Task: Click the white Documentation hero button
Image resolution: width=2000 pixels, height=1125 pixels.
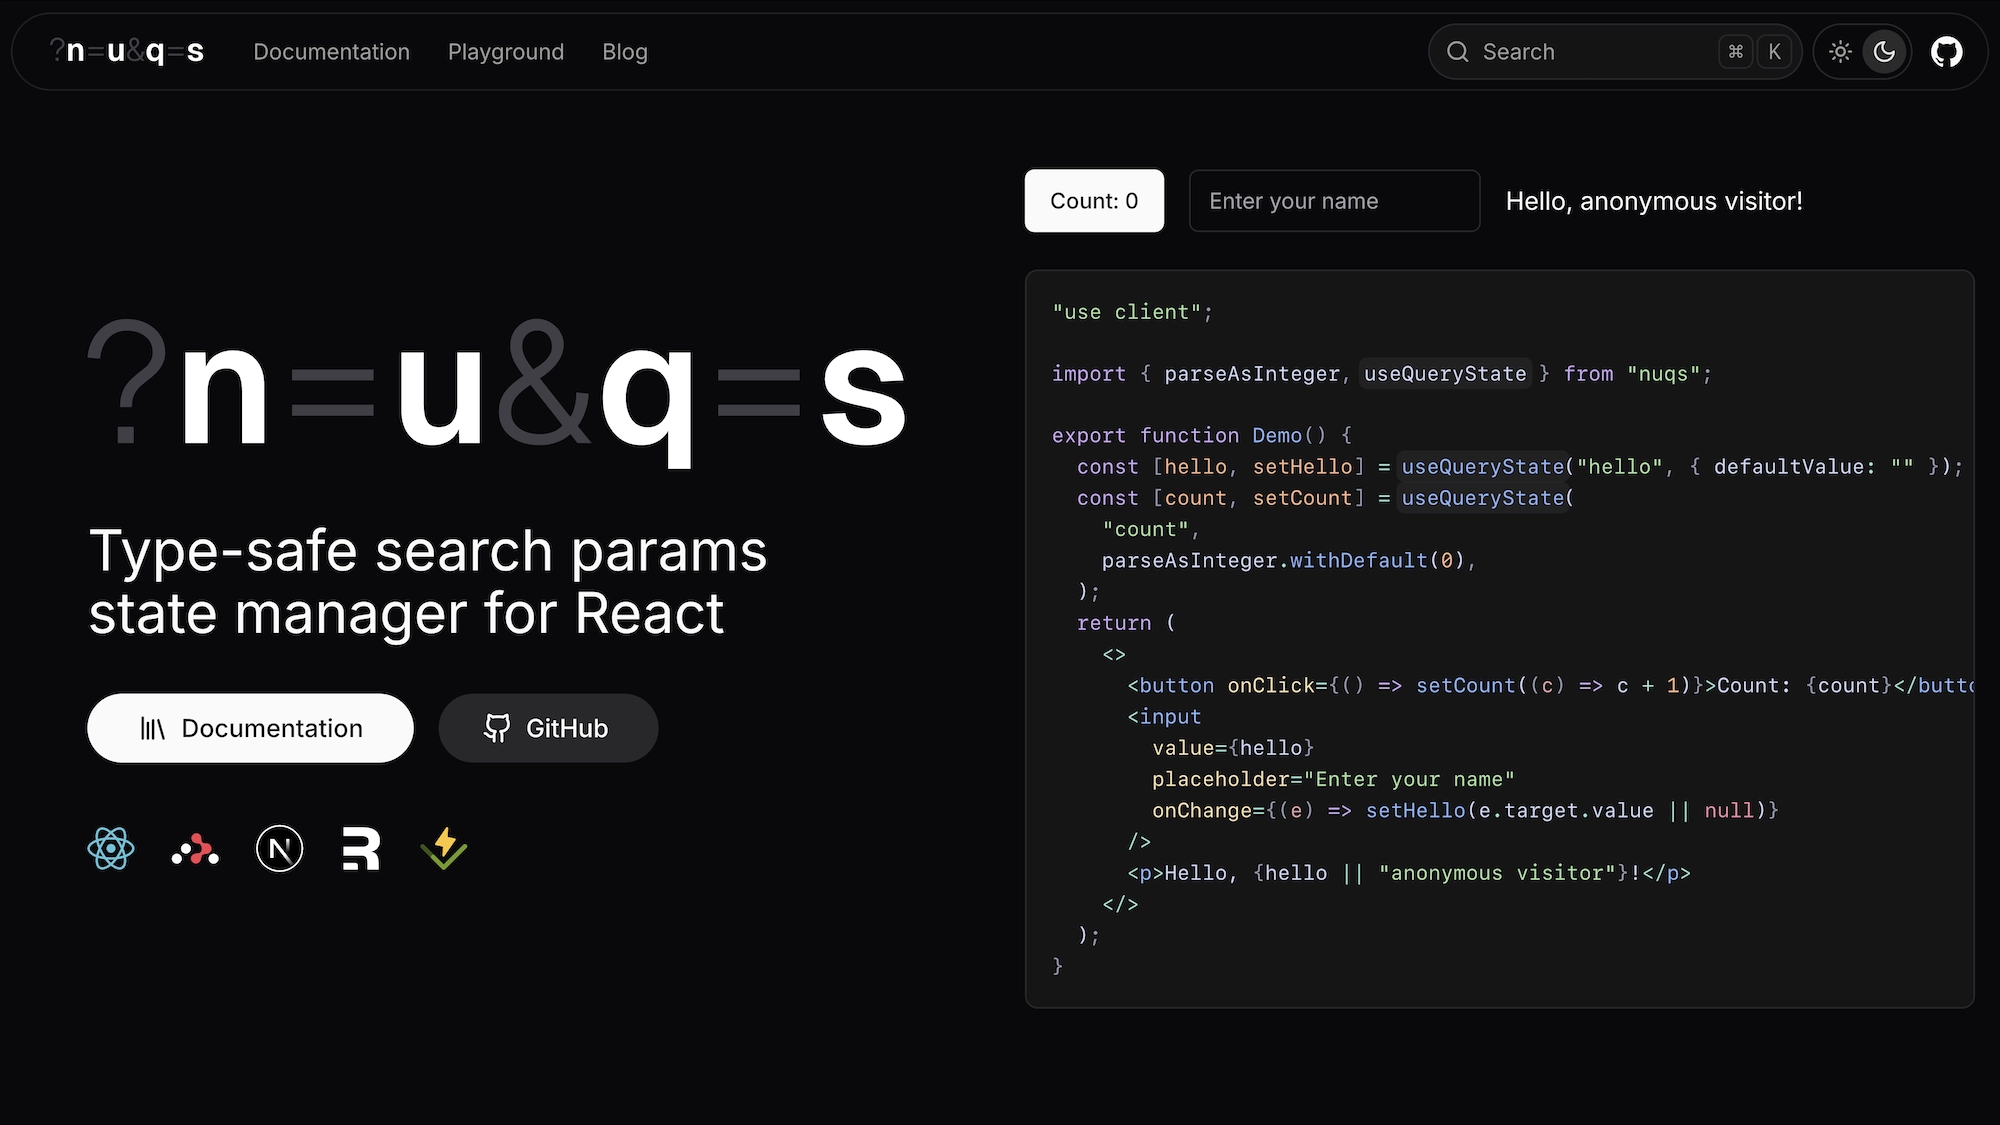Action: (x=250, y=728)
